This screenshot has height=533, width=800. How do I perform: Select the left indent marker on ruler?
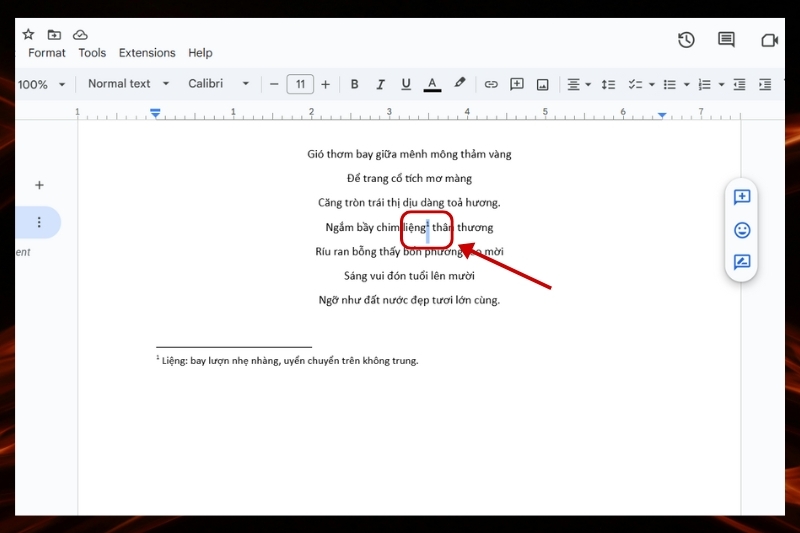point(155,113)
